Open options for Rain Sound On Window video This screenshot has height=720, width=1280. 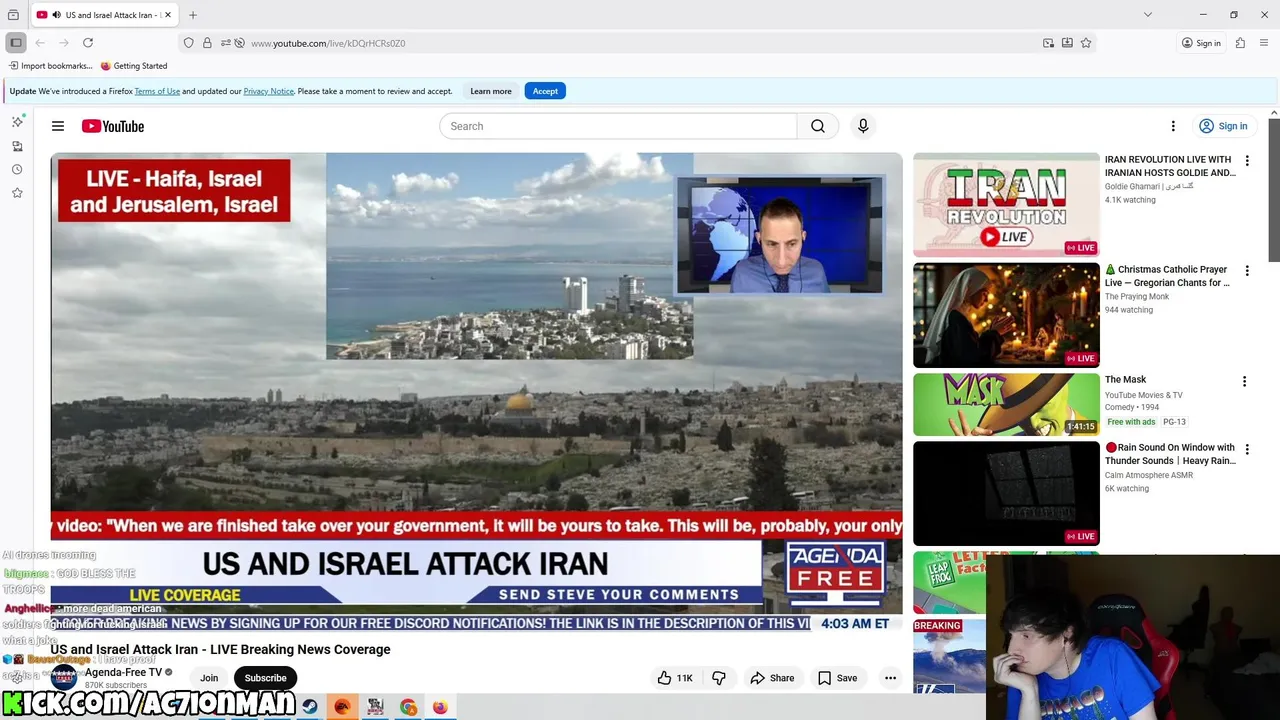pos(1247,449)
